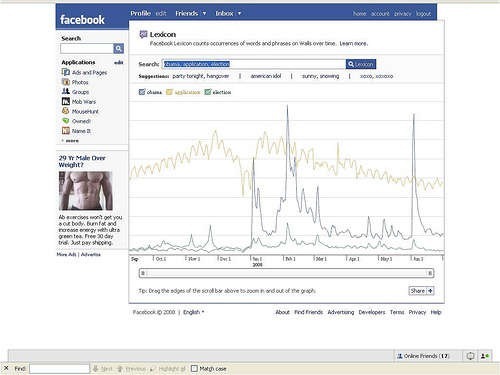Open the Advertising footer link
500x375 pixels.
pyautogui.click(x=341, y=312)
